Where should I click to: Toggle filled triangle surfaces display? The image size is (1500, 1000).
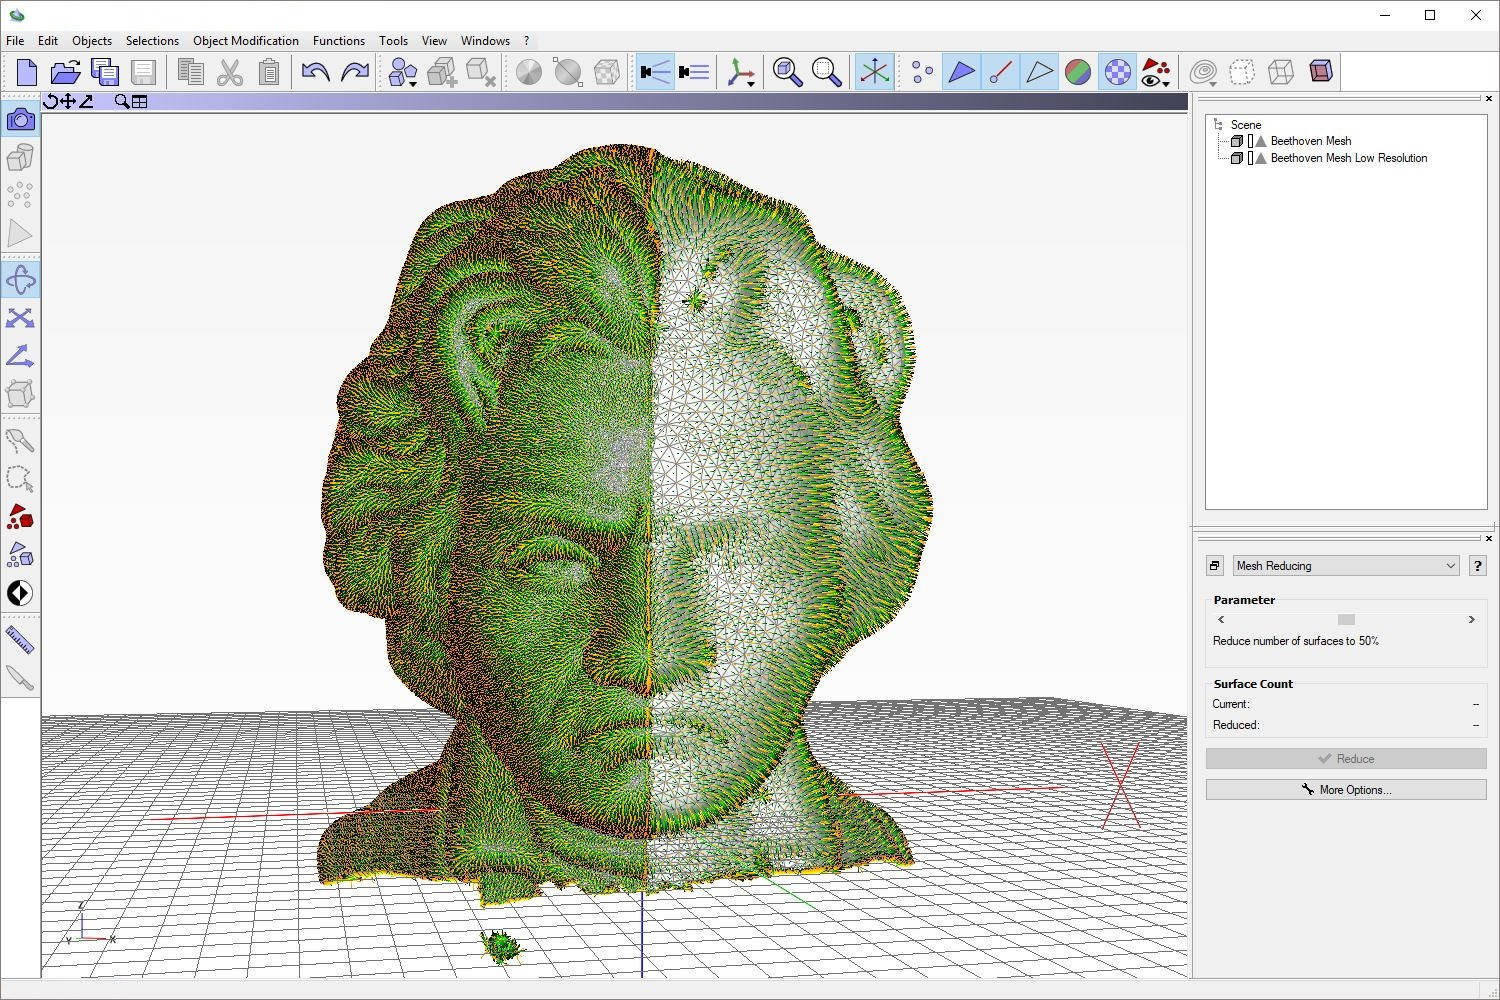(961, 72)
